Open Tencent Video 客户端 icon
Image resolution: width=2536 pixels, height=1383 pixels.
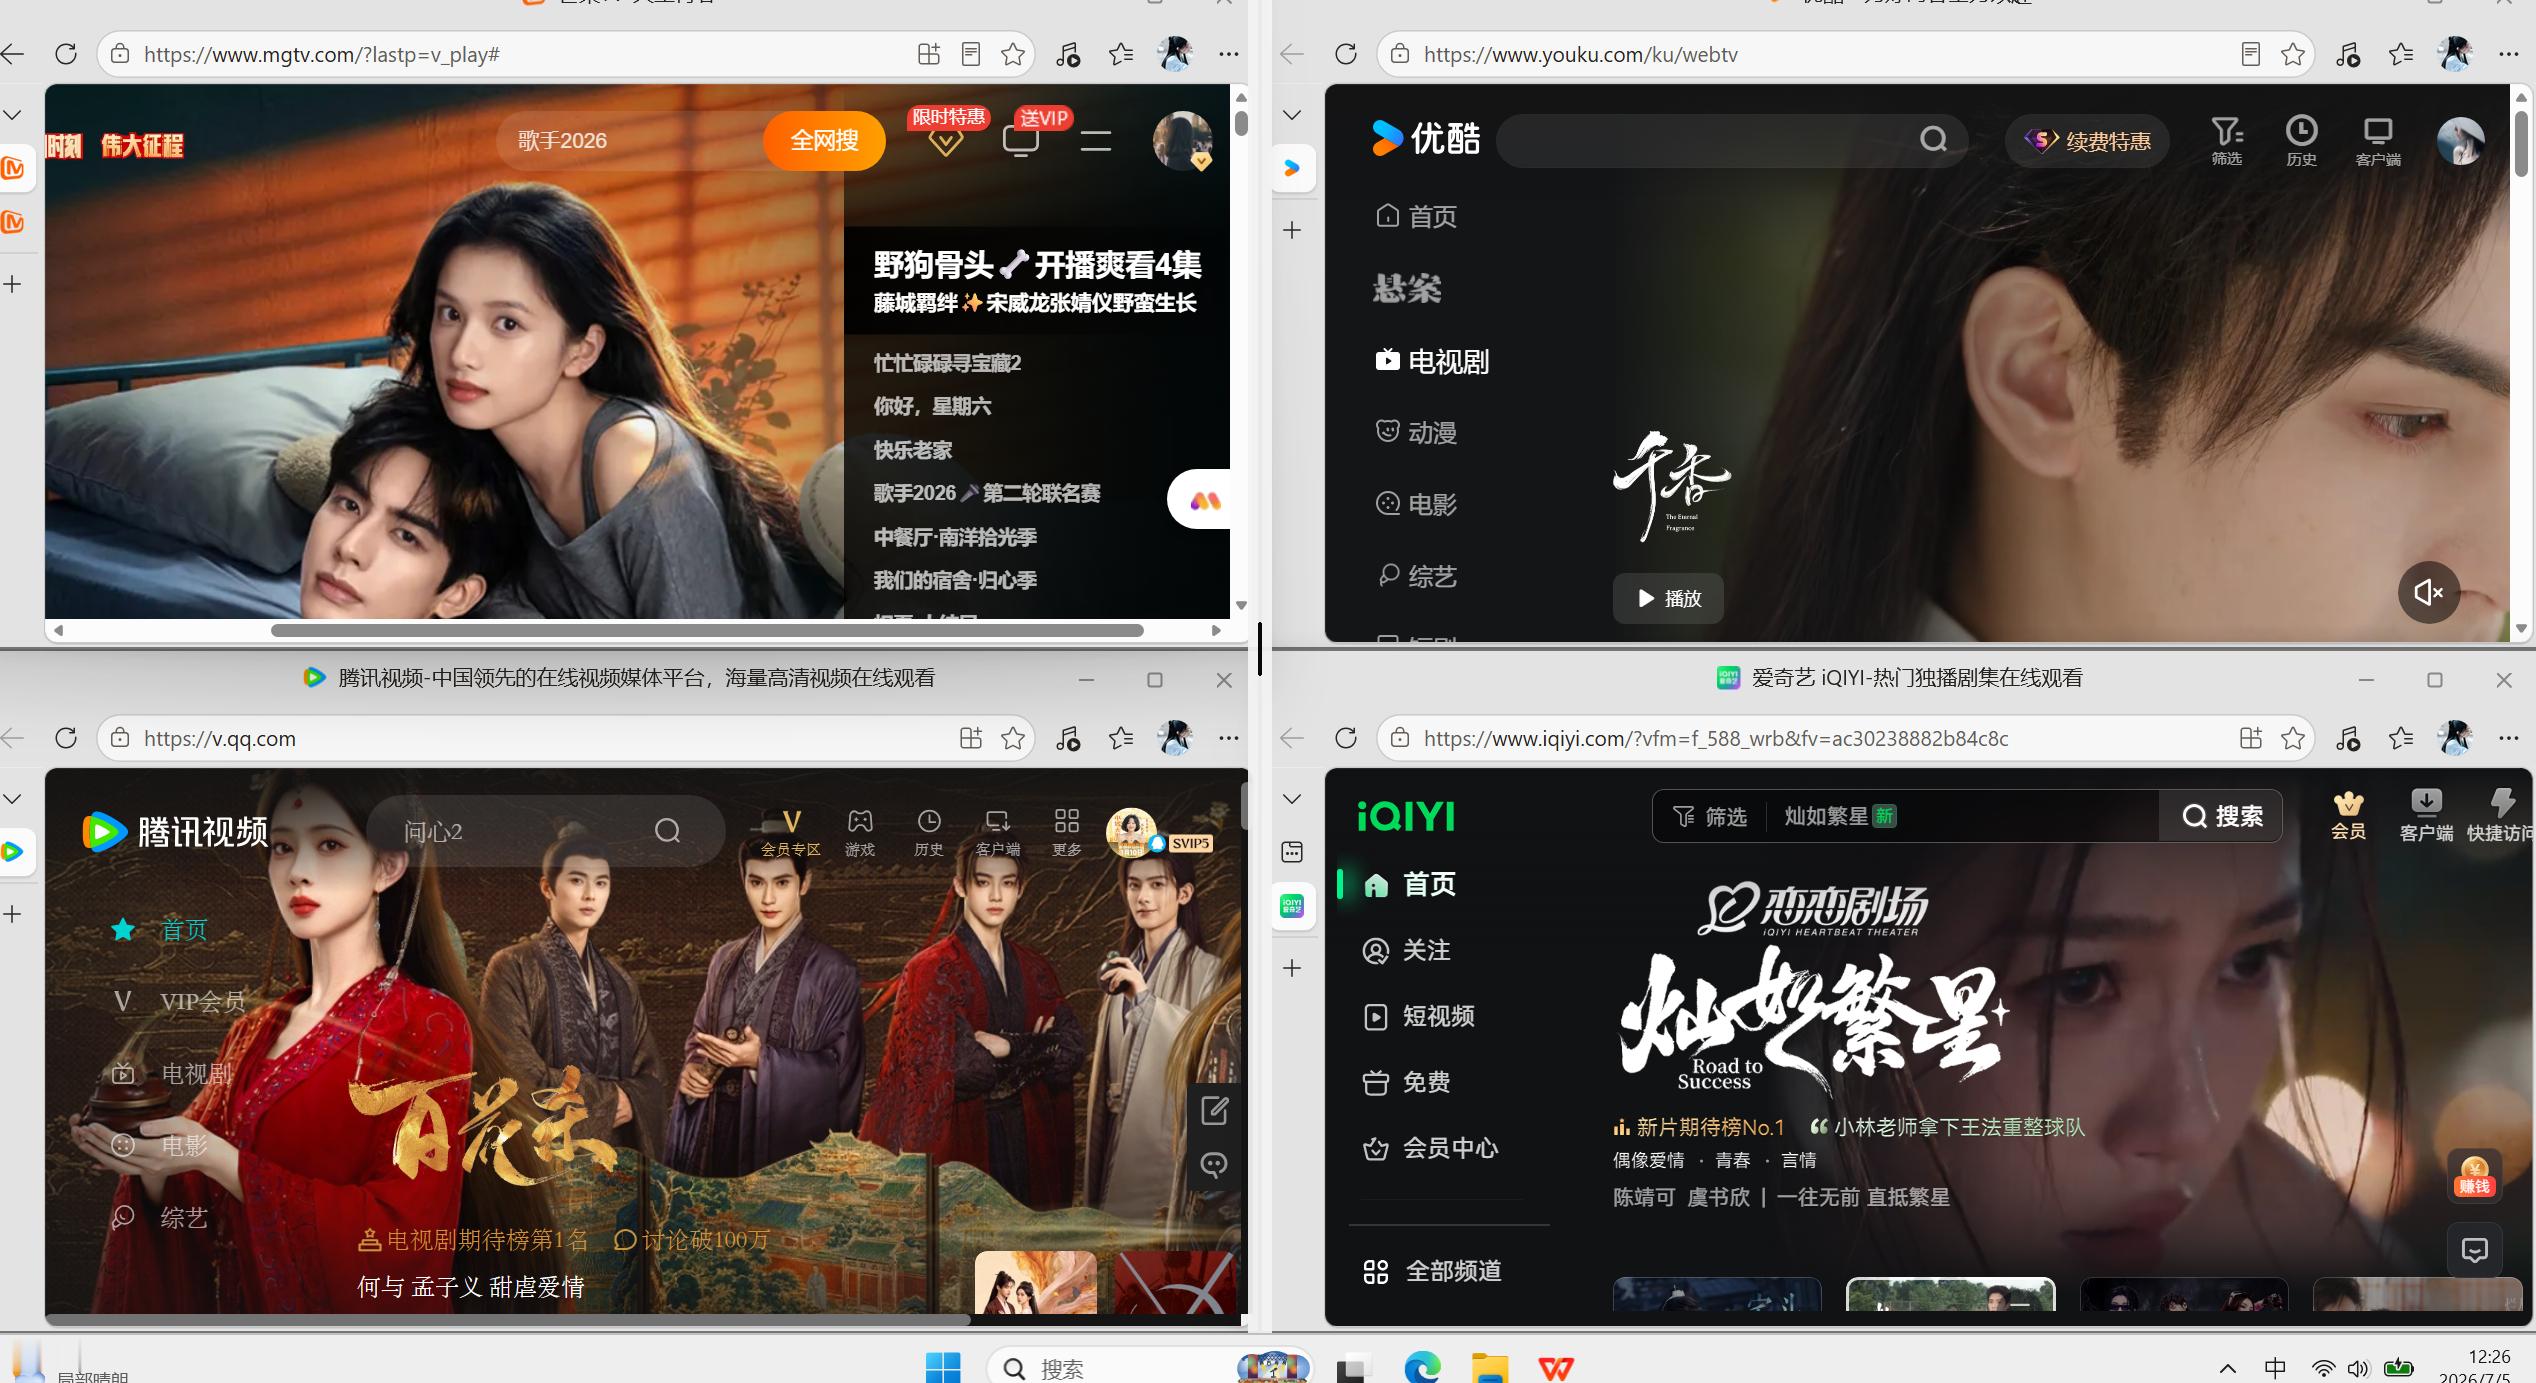pos(998,832)
